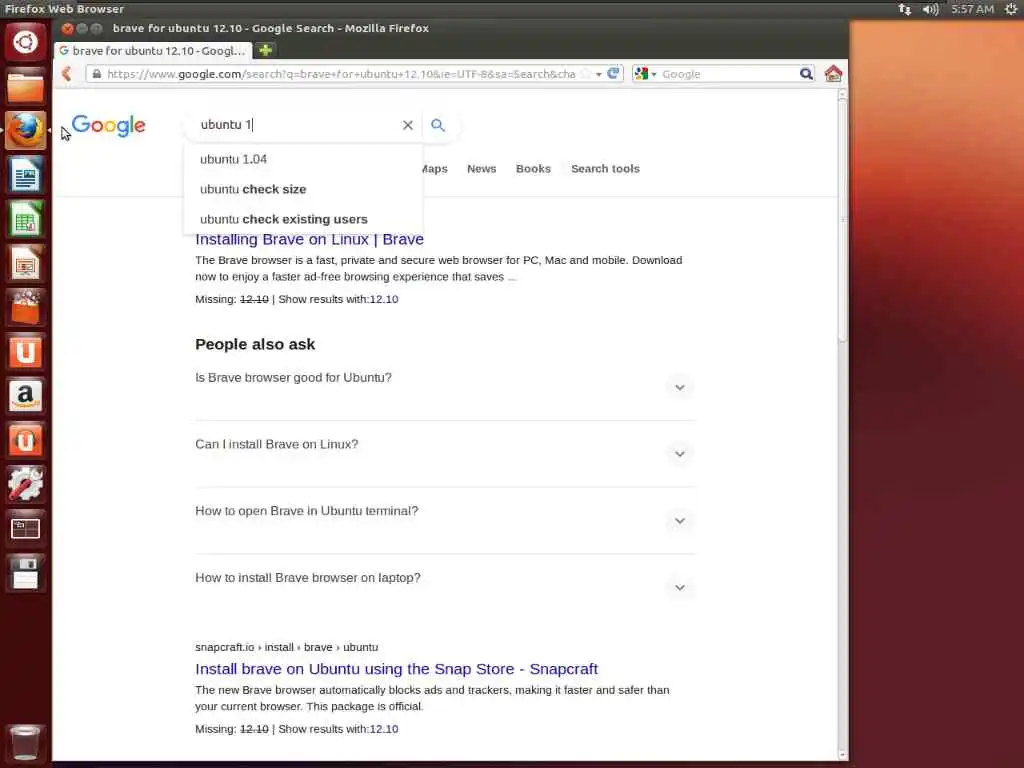The width and height of the screenshot is (1024, 768).
Task: Open the Trash in the launcher
Action: point(25,743)
